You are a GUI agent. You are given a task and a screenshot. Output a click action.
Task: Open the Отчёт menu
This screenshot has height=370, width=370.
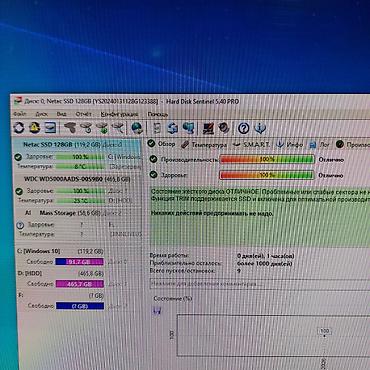click(83, 114)
